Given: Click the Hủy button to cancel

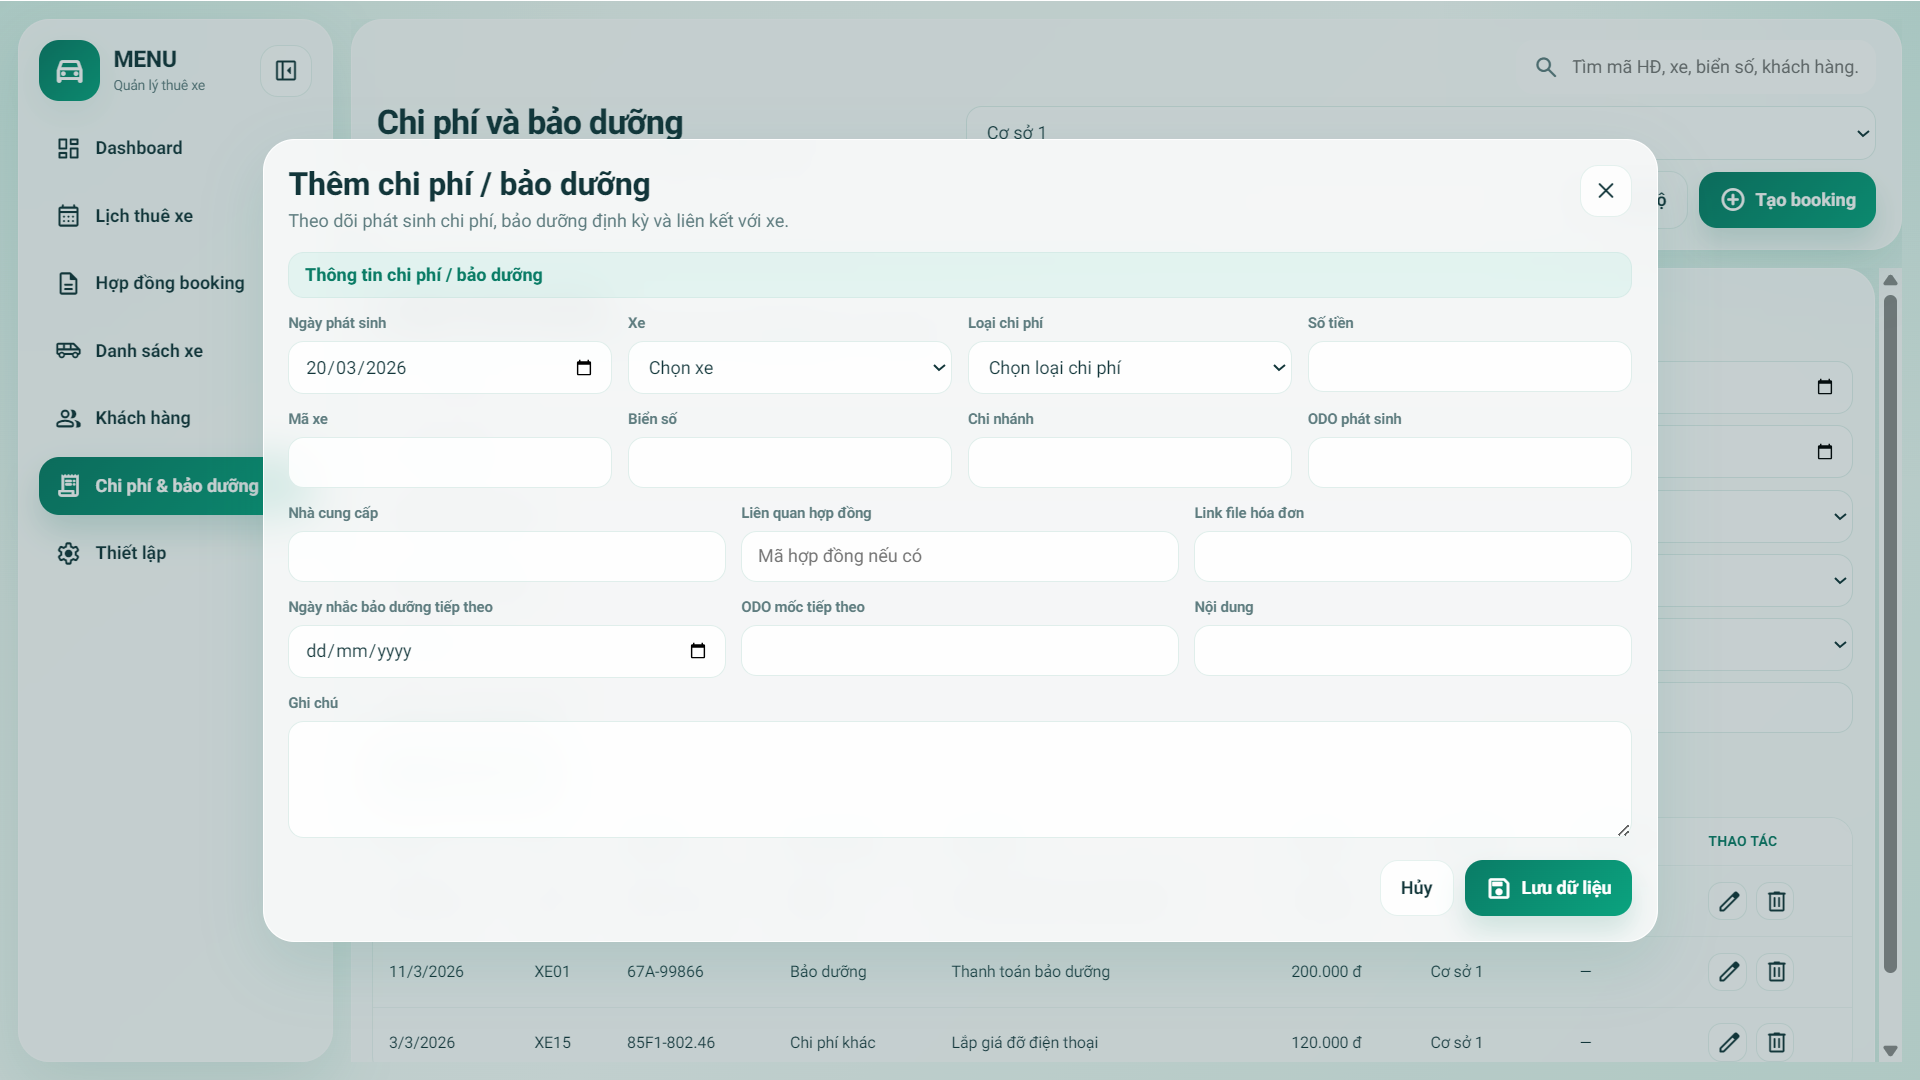Looking at the screenshot, I should point(1415,887).
